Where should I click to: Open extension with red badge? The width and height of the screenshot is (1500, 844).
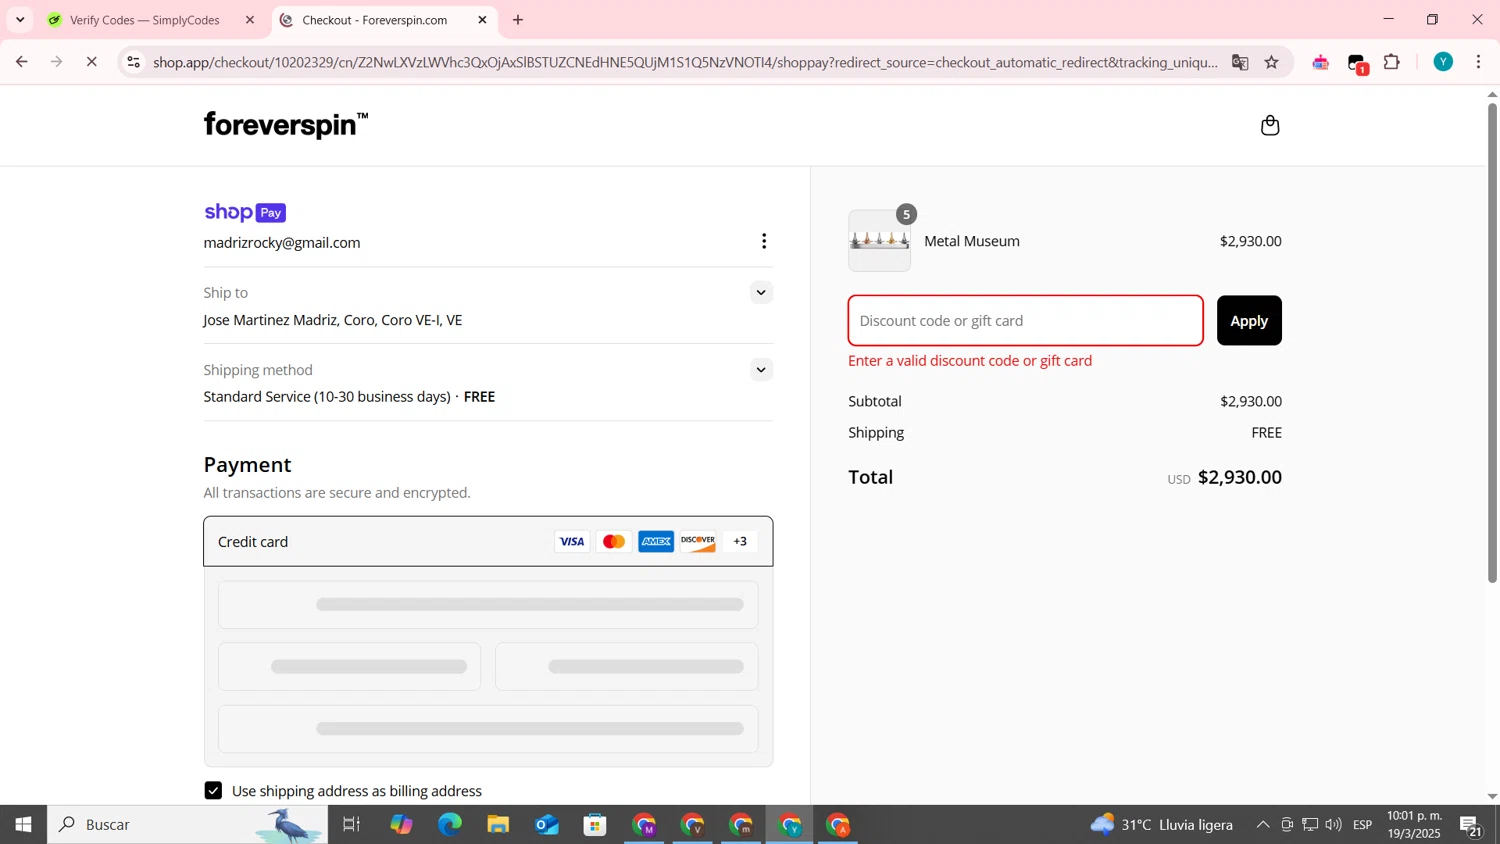click(x=1358, y=64)
